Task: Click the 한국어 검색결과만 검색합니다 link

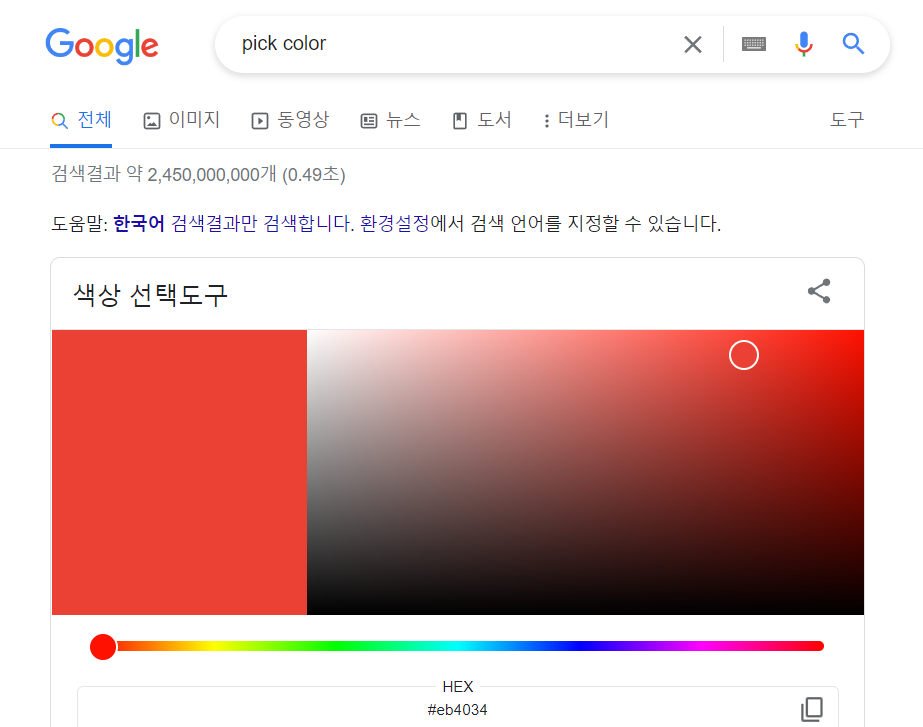Action: coord(233,224)
